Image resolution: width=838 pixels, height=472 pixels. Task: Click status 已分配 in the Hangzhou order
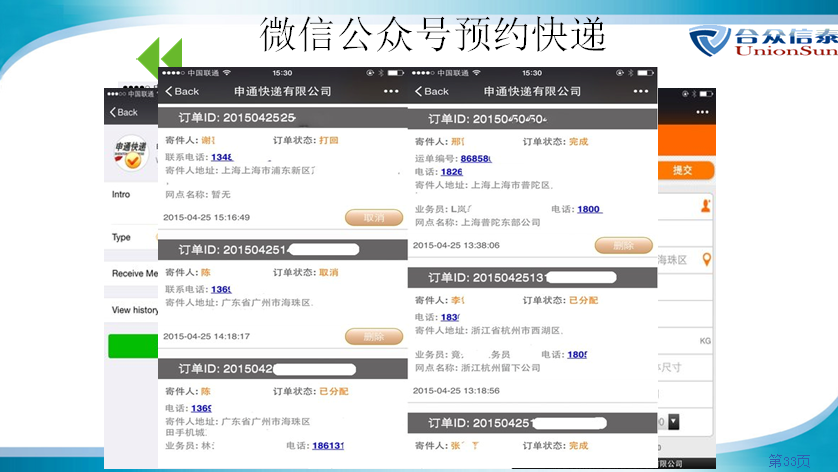tap(584, 300)
